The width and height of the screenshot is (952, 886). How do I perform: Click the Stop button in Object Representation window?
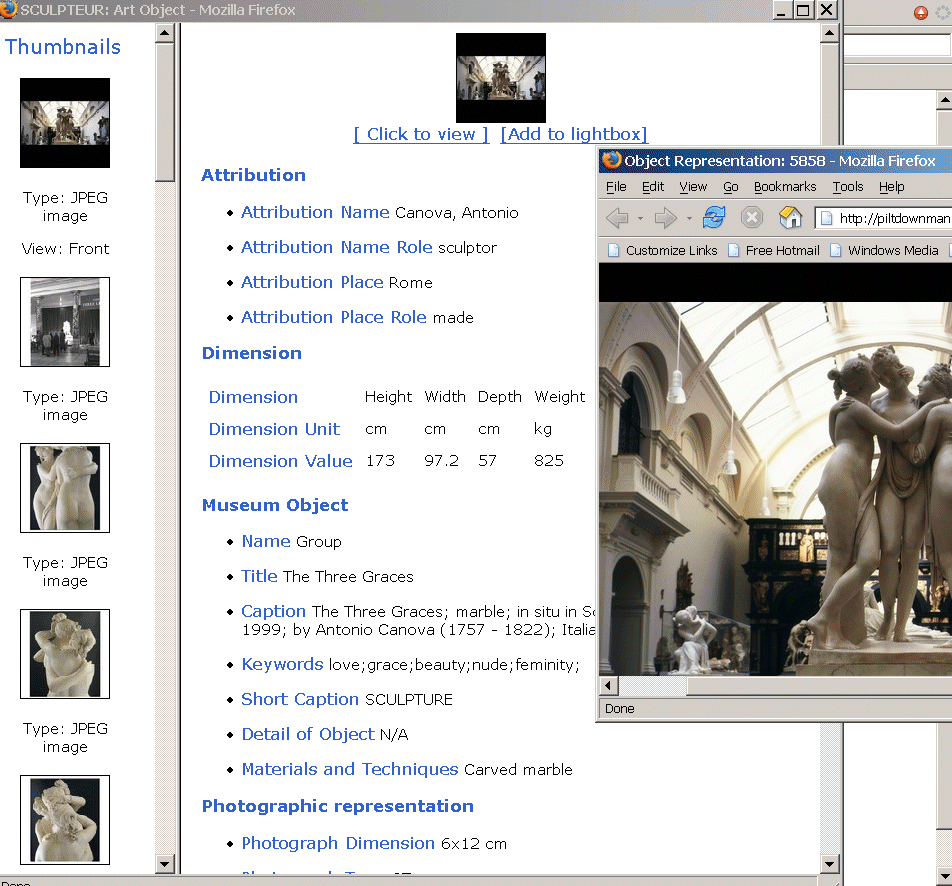pyautogui.click(x=752, y=217)
